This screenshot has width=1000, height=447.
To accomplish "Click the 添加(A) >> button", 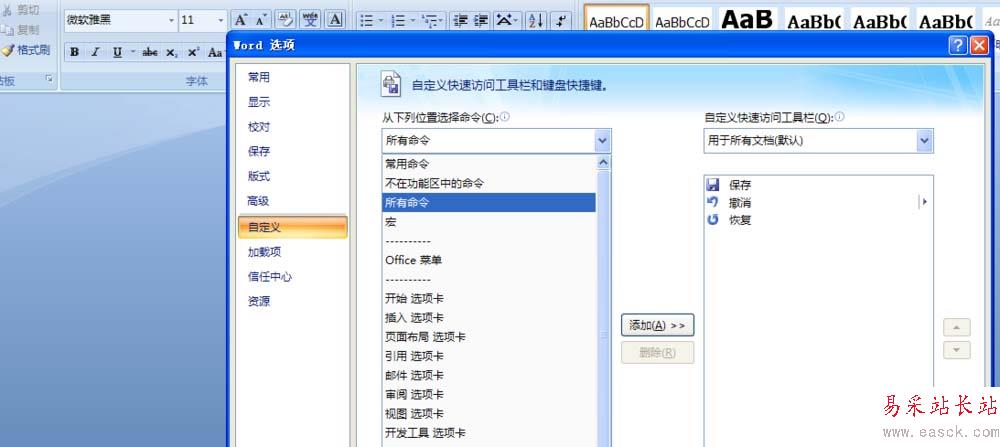I will (658, 325).
